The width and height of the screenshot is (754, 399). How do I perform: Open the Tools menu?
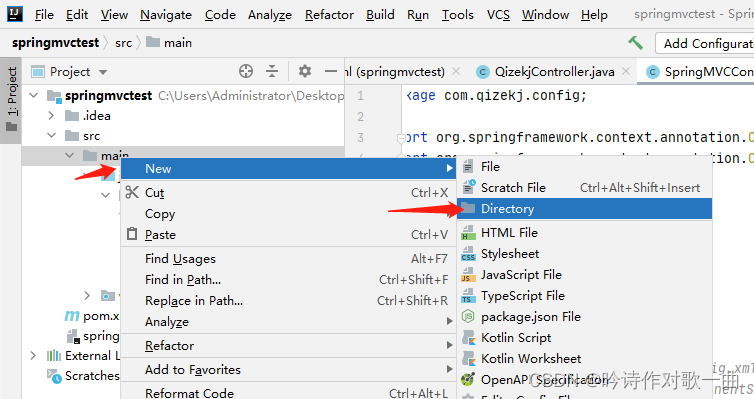(458, 15)
